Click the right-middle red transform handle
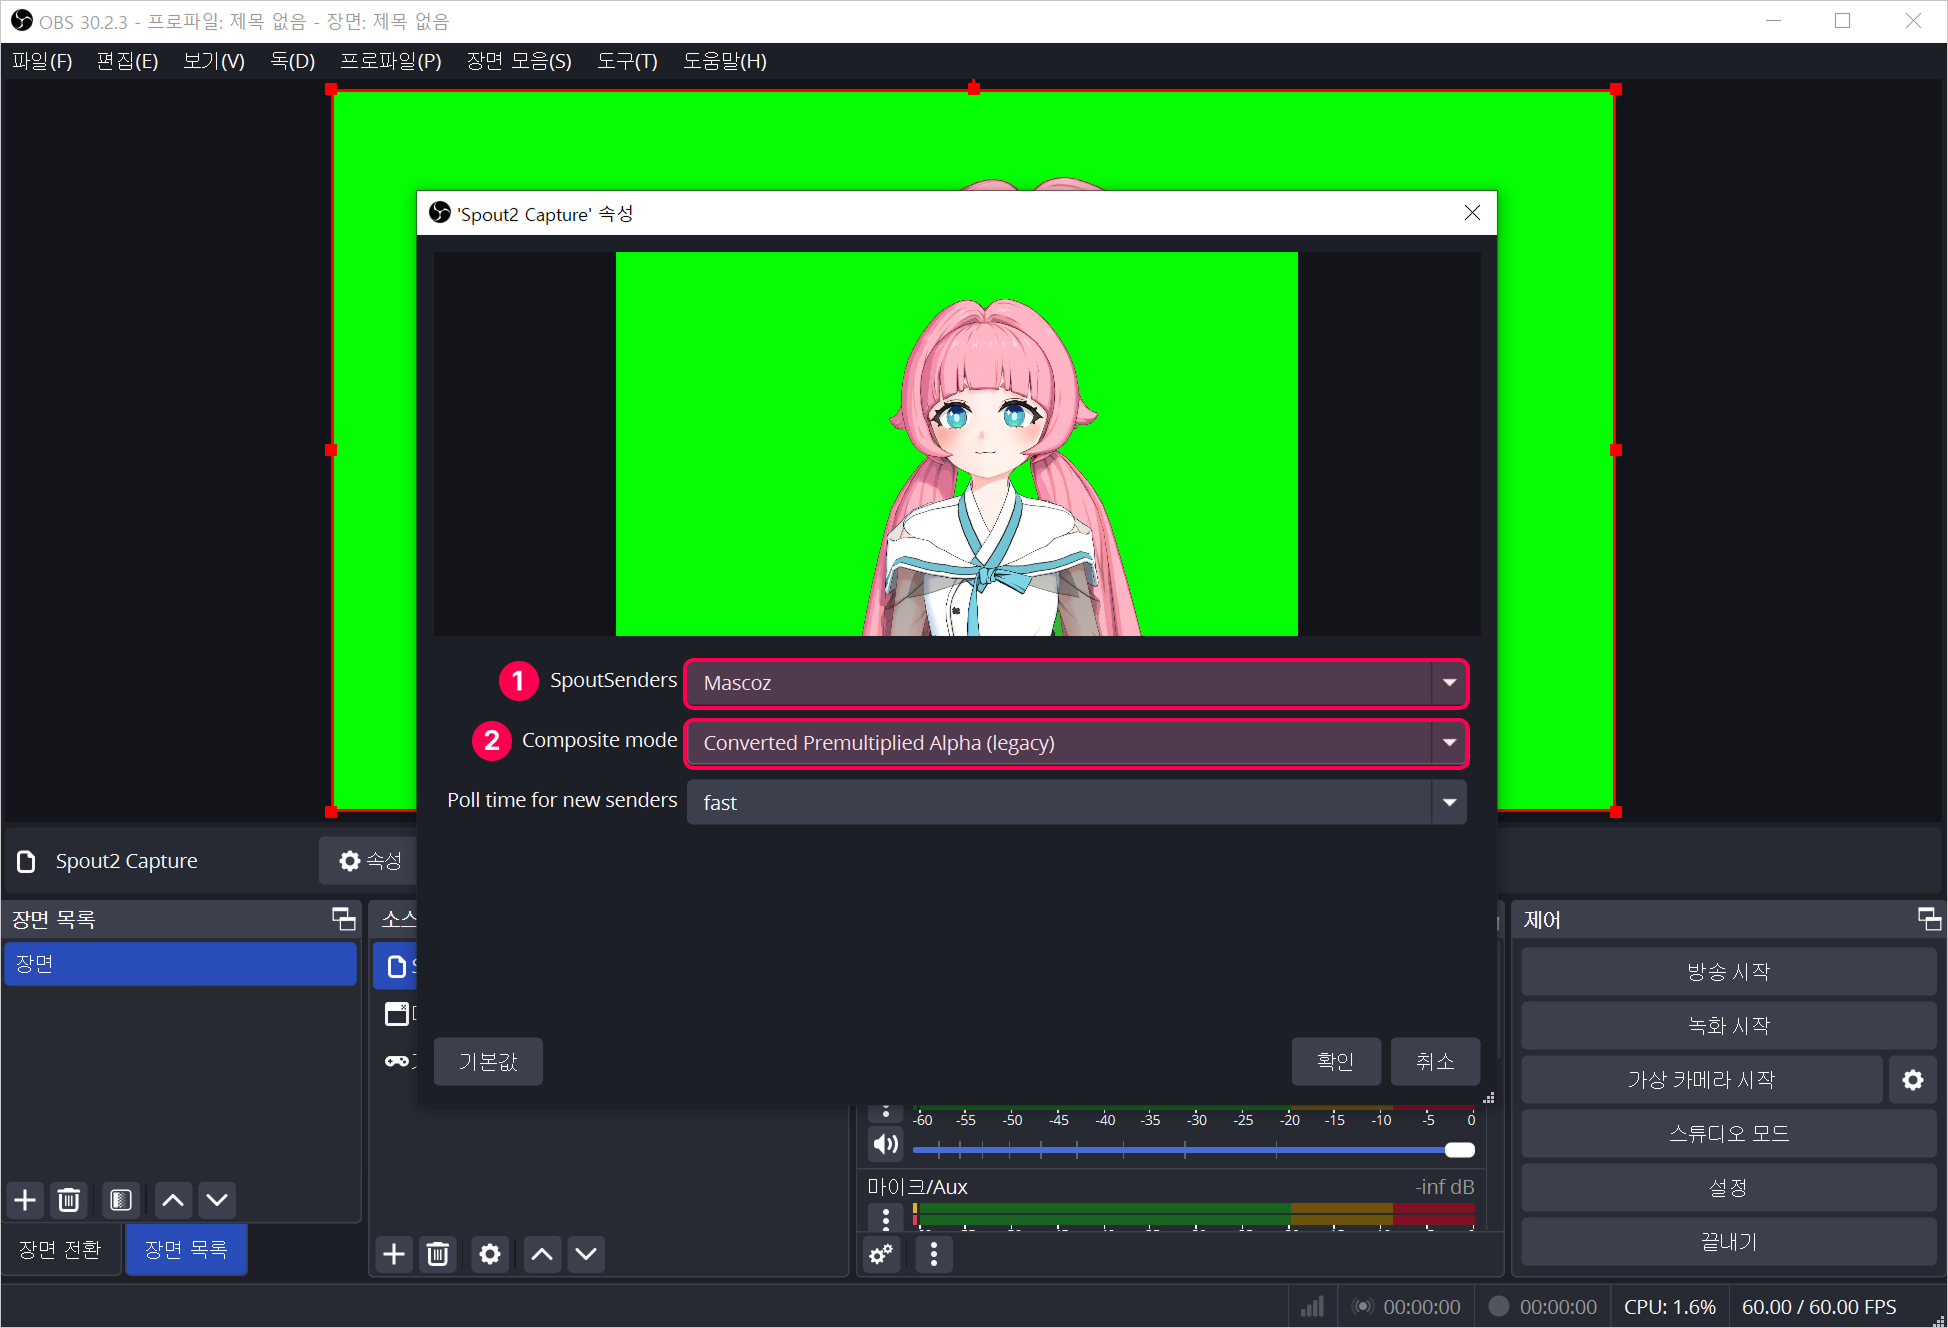Viewport: 1948px width, 1328px height. (x=1616, y=450)
